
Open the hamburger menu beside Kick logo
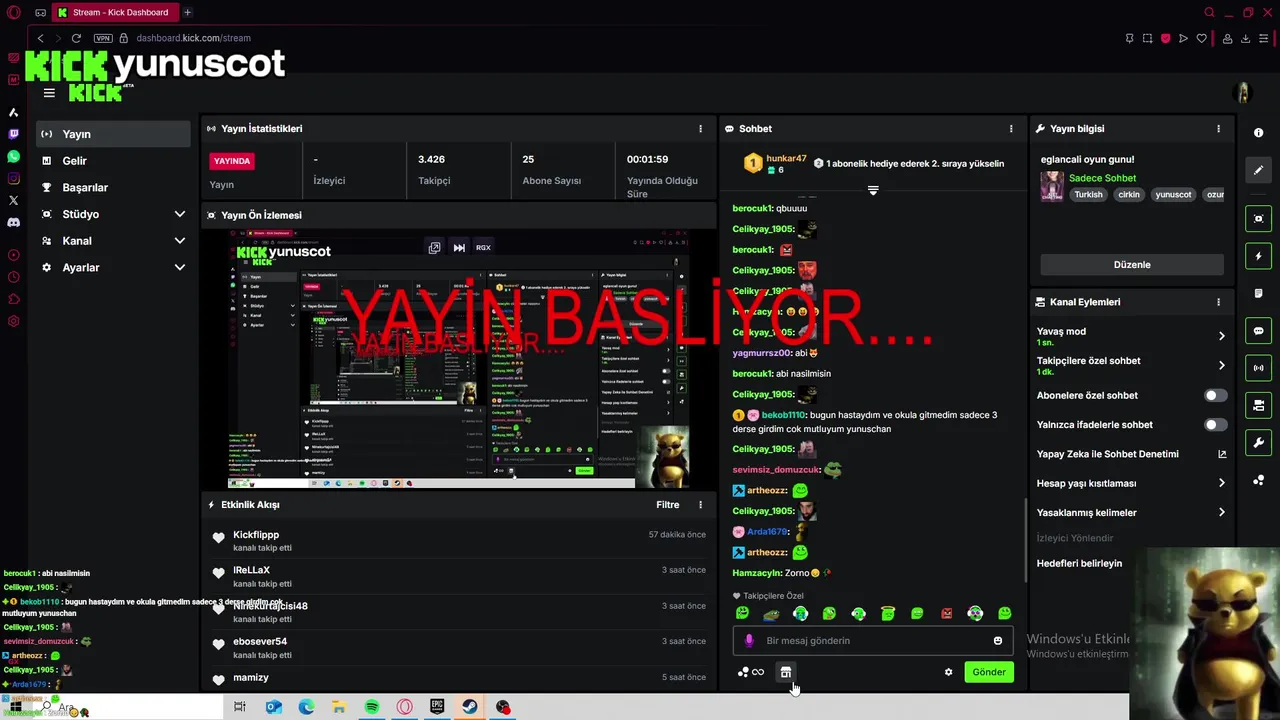tap(49, 93)
